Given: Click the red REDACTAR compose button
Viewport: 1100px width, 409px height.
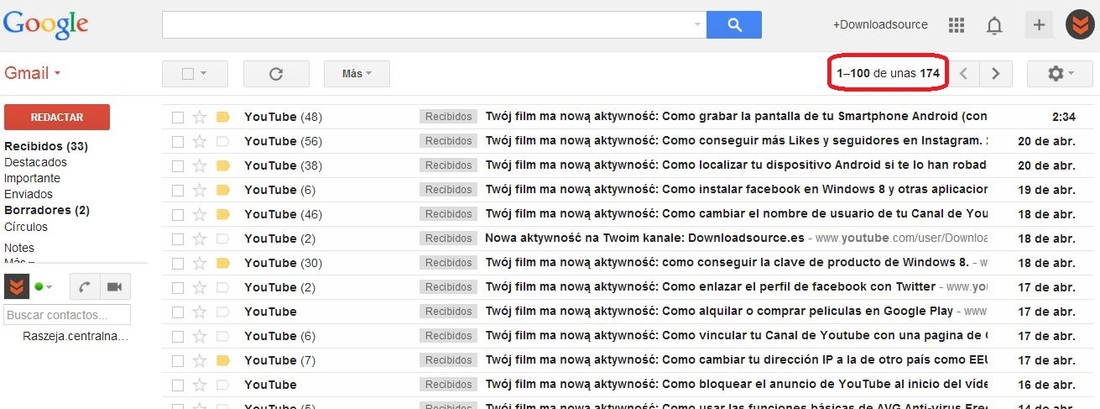Looking at the screenshot, I should click(57, 117).
